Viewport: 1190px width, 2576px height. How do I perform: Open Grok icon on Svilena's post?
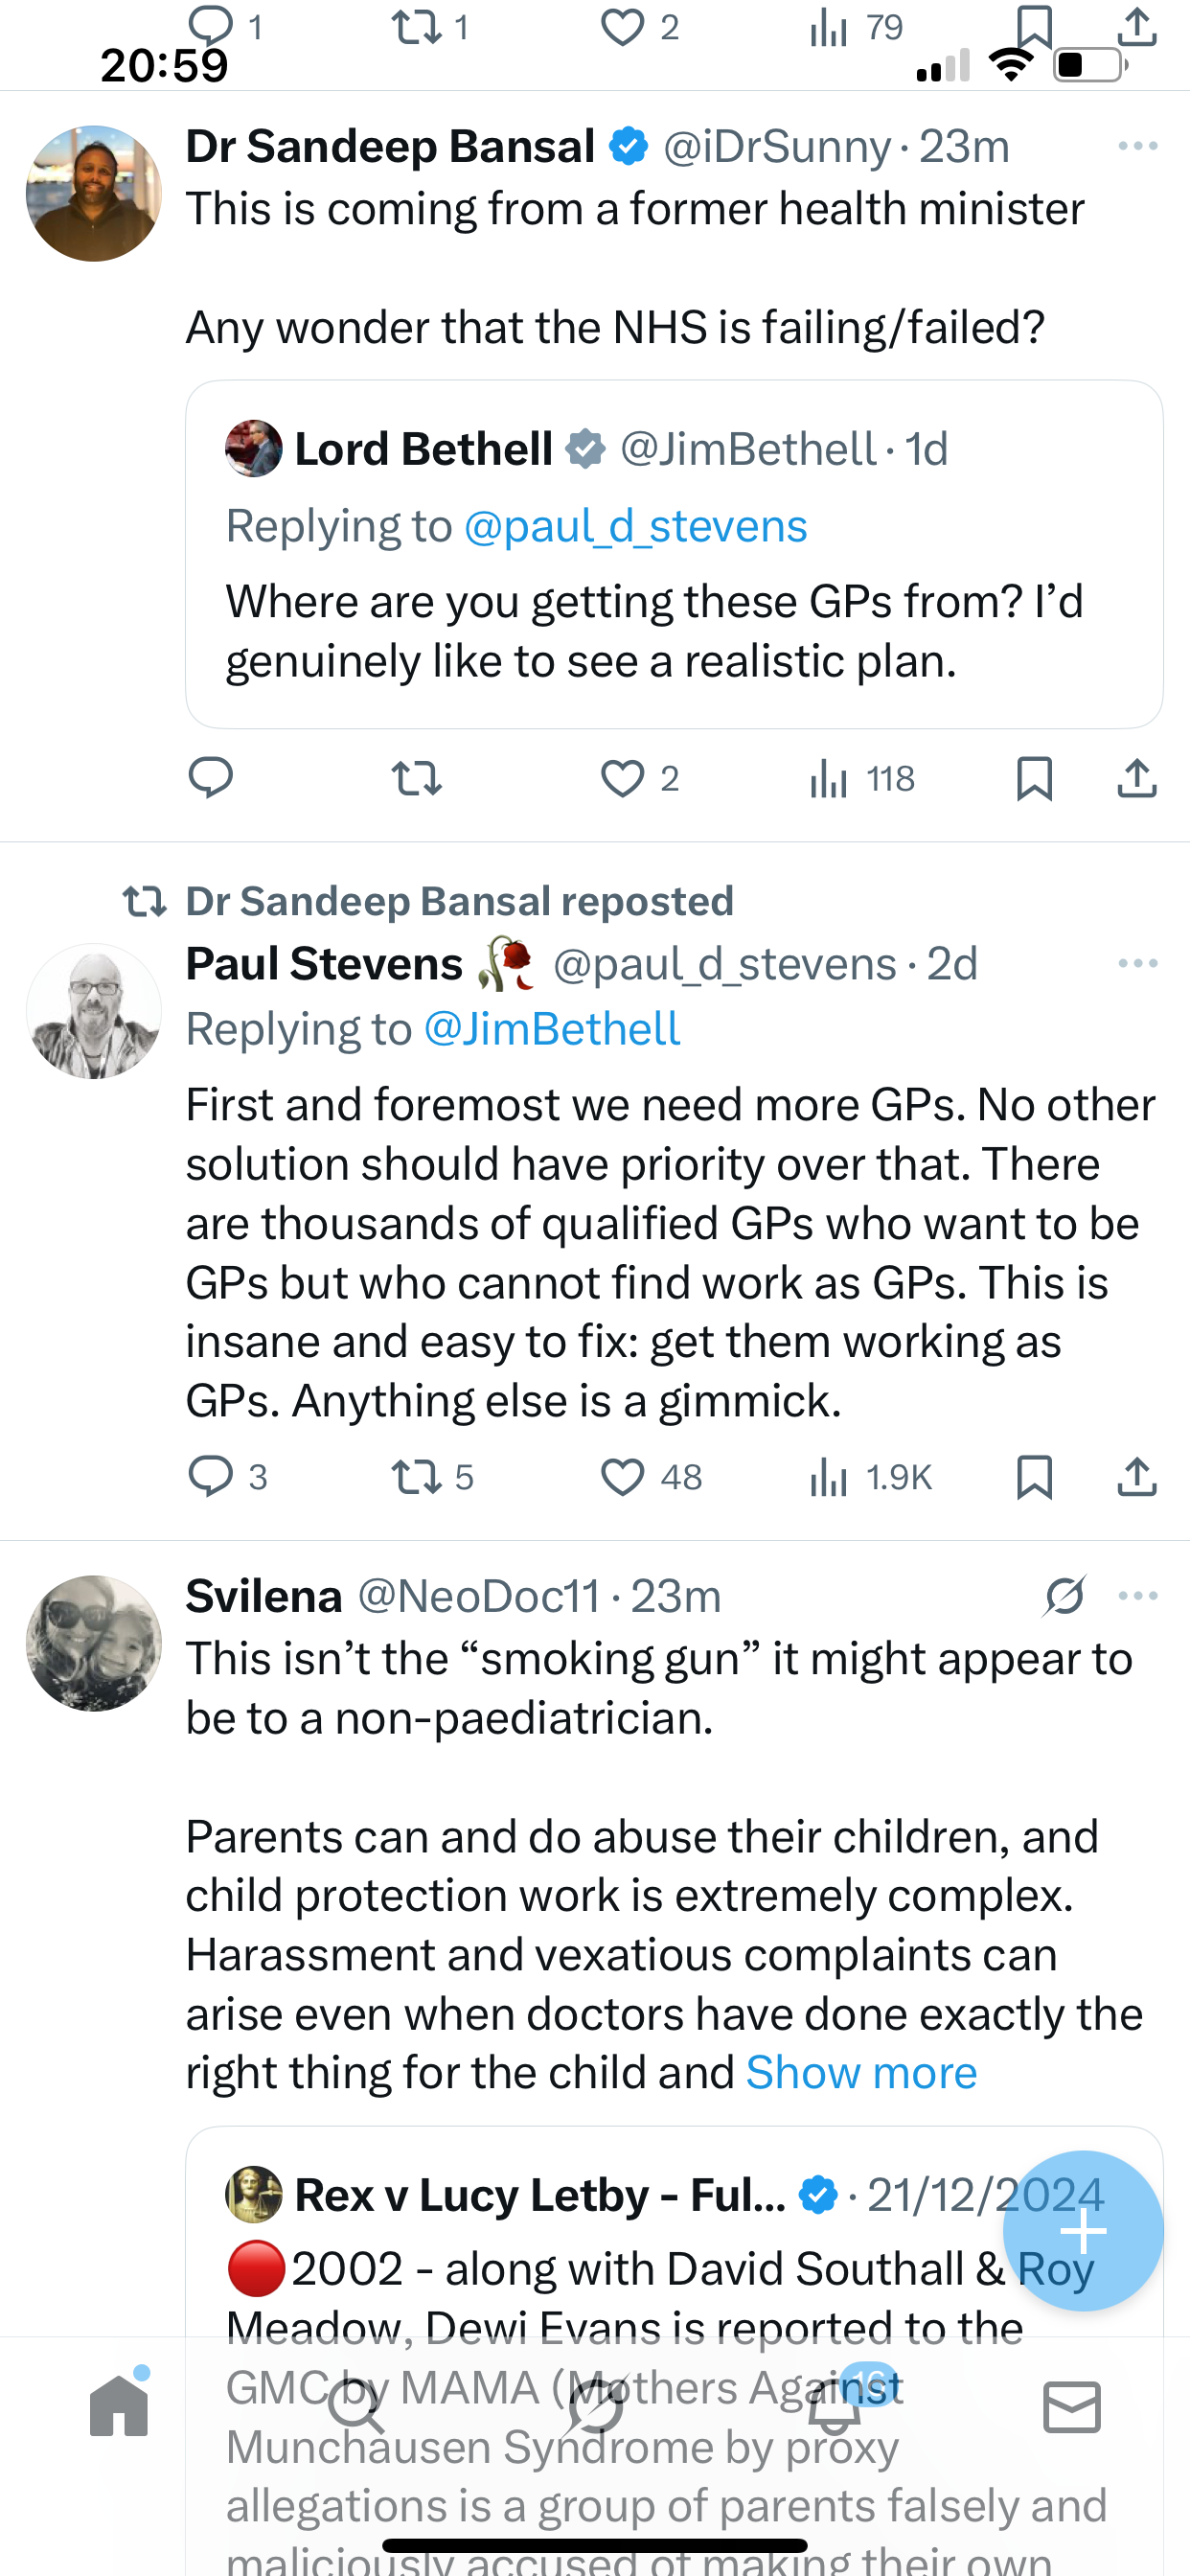click(x=1064, y=1596)
